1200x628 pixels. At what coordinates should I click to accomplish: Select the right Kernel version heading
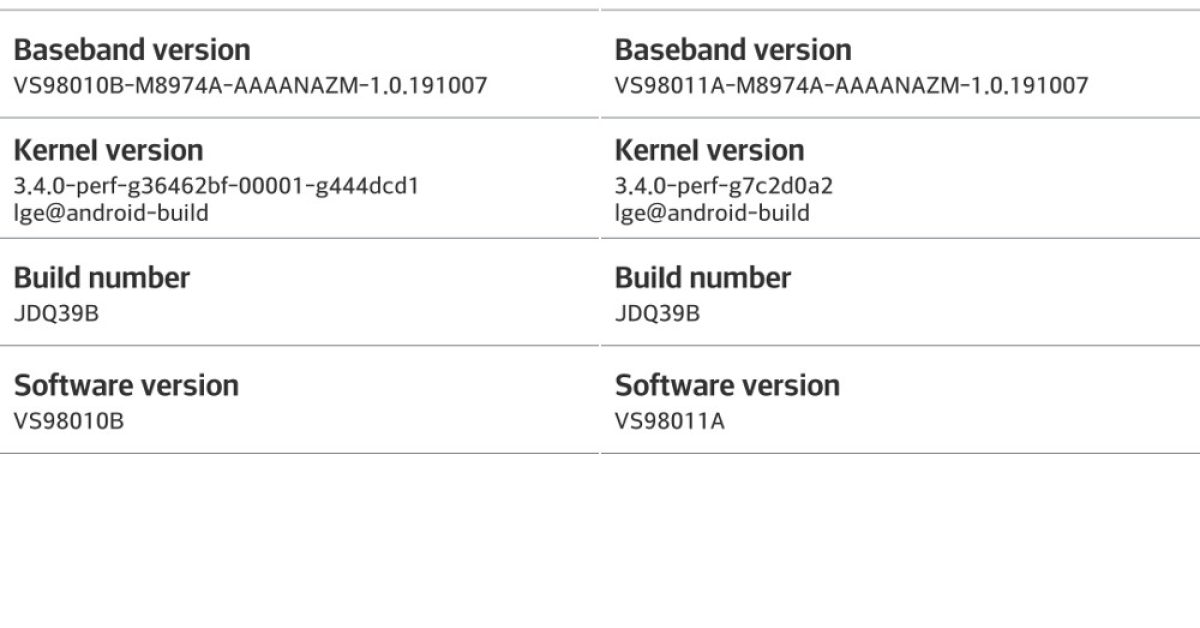[709, 151]
